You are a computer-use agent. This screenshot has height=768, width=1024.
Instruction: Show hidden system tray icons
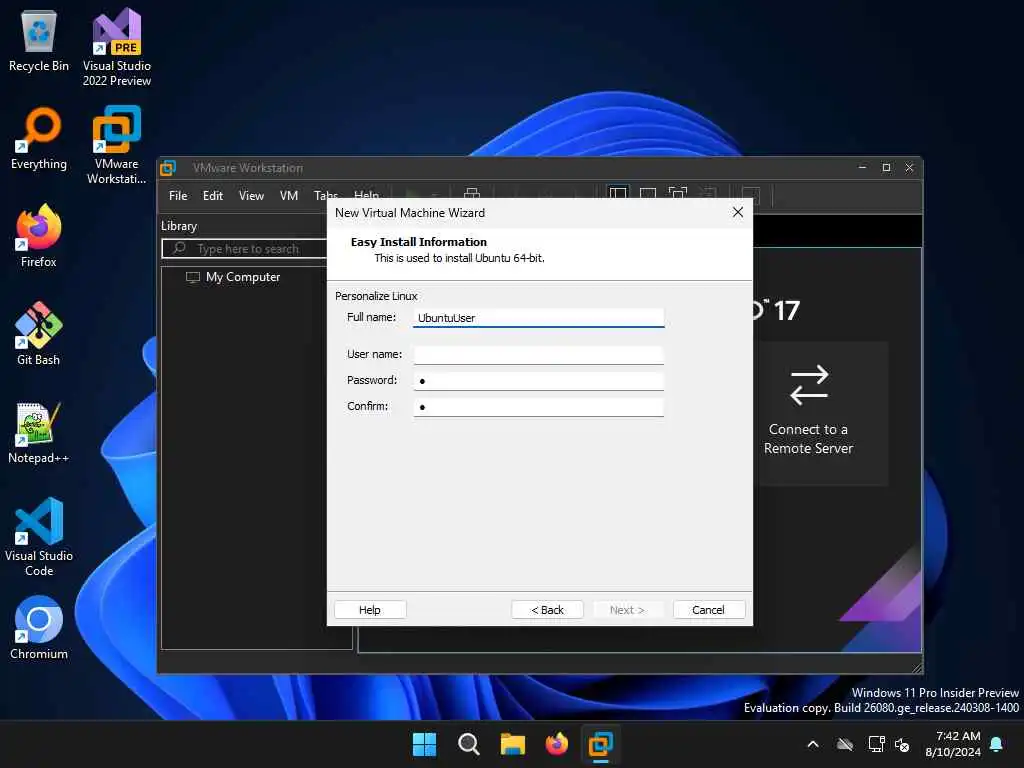coord(813,744)
